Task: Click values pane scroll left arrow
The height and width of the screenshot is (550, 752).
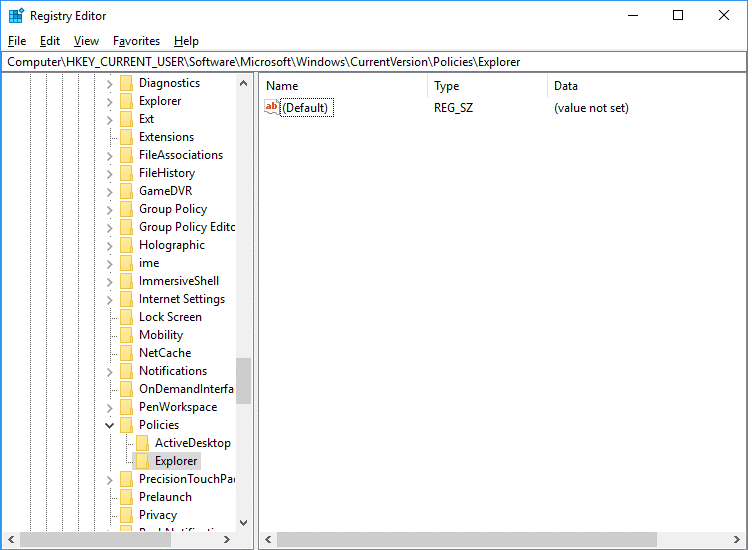Action: 268,539
